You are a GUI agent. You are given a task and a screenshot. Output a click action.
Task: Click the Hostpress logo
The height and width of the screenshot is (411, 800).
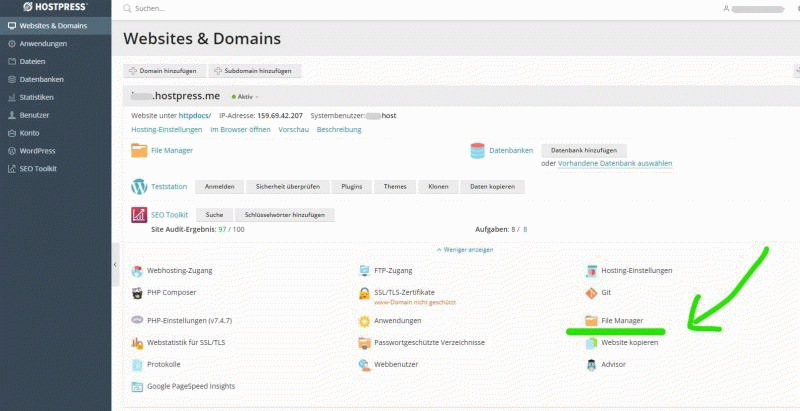(55, 7)
